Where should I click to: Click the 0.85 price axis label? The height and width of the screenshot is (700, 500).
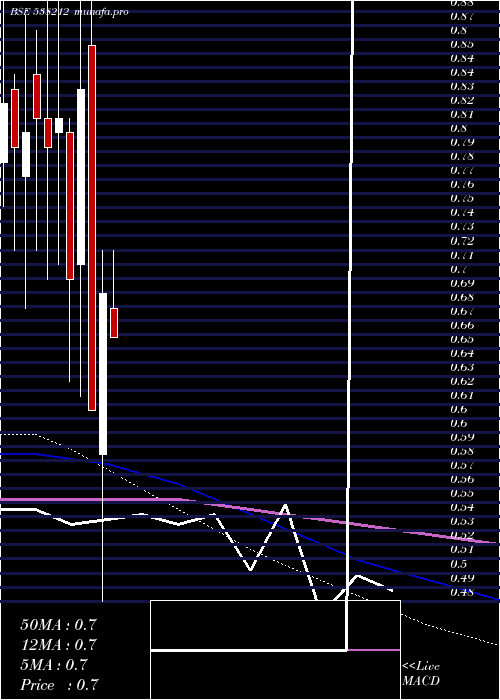coord(462,44)
